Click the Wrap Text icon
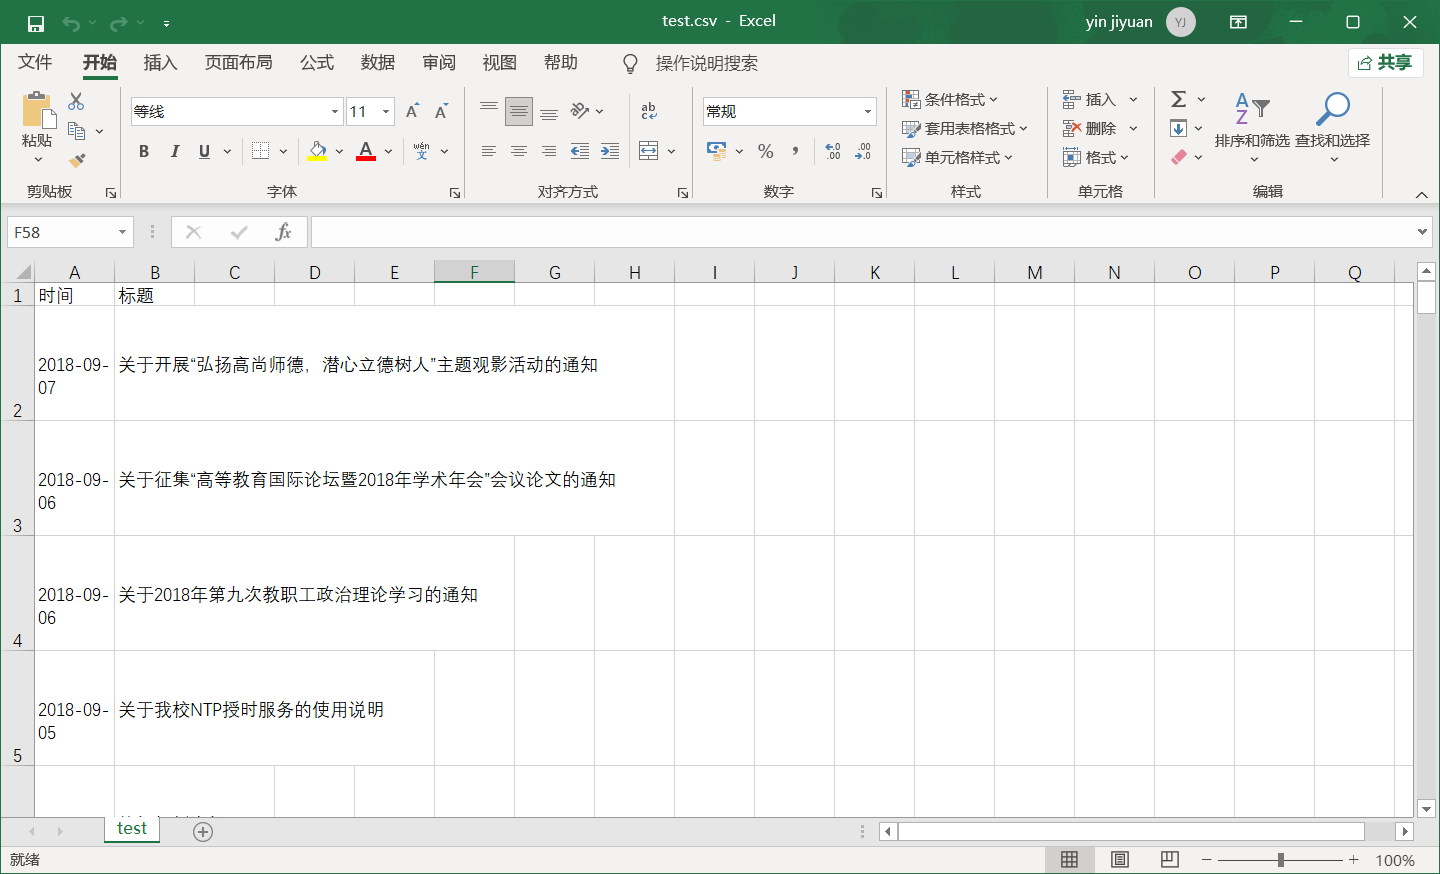1440x874 pixels. click(649, 111)
